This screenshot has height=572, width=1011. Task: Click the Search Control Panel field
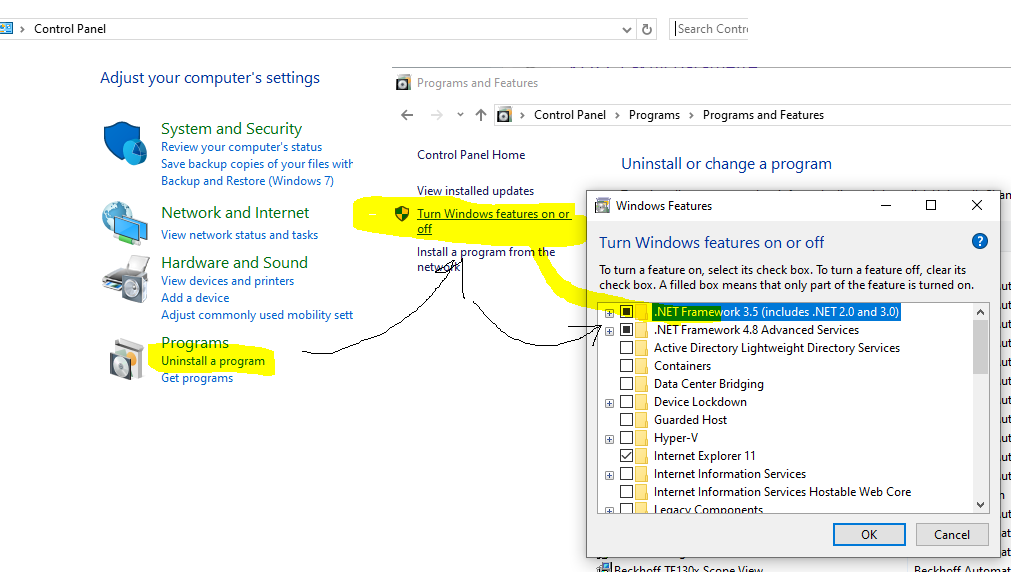pos(709,29)
